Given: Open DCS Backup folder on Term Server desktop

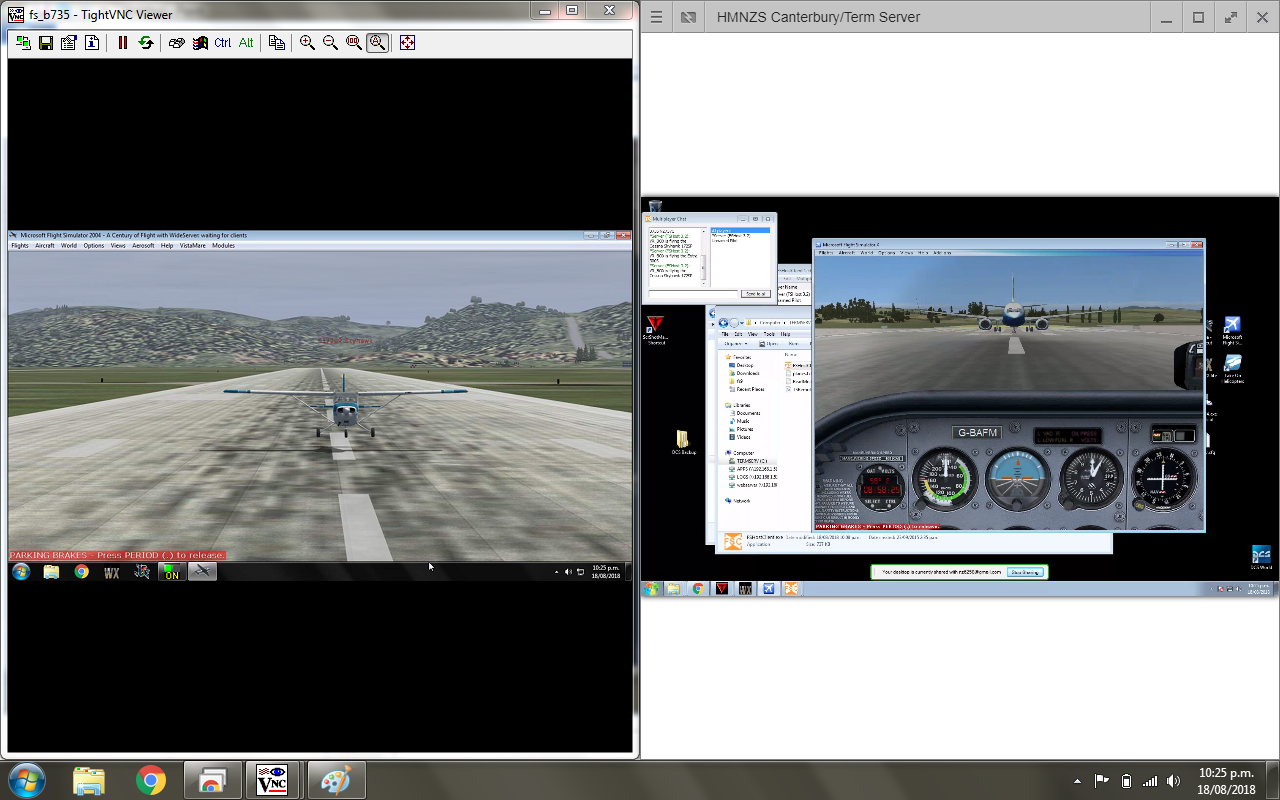Looking at the screenshot, I should (683, 442).
